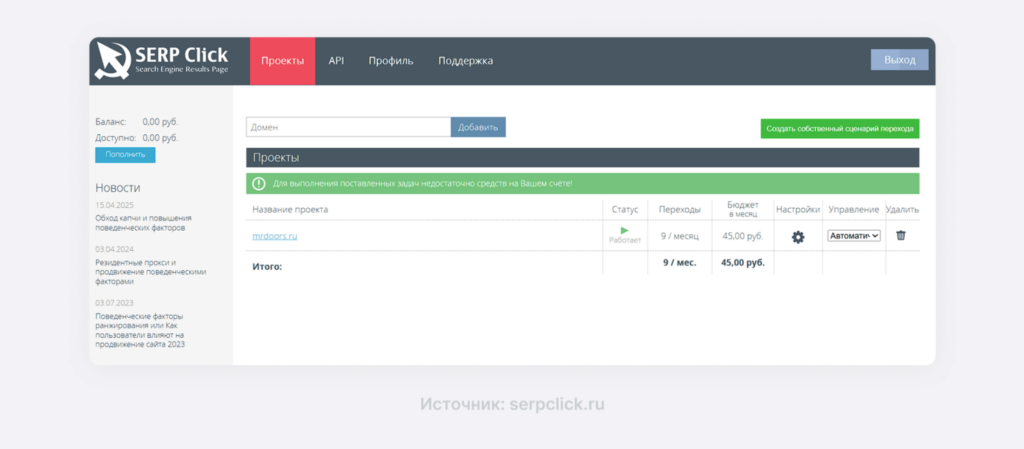
Task: Open the mrdoors.ru project link
Action: pyautogui.click(x=275, y=237)
